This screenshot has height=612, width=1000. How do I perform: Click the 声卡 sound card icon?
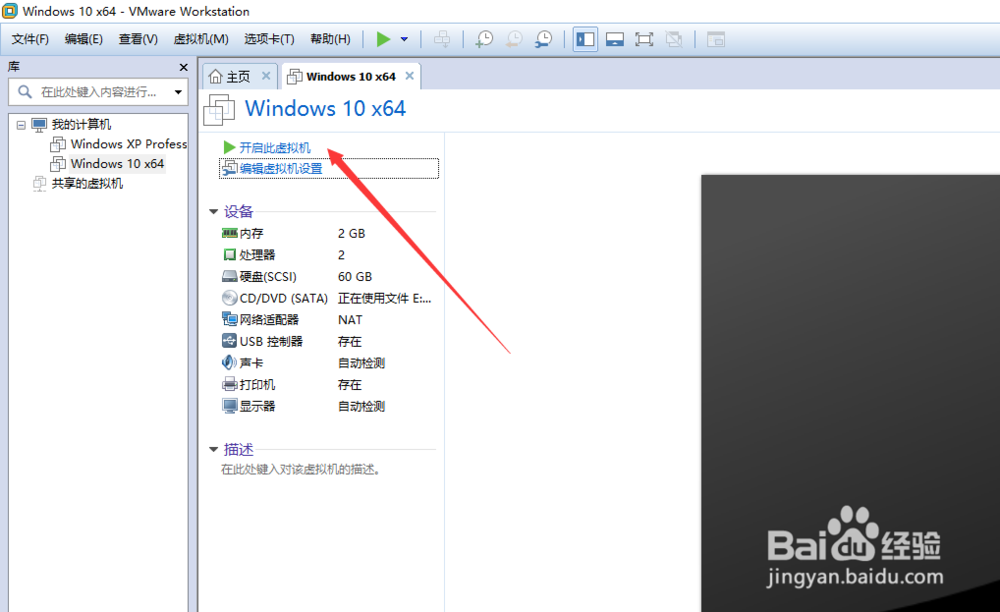click(x=230, y=363)
